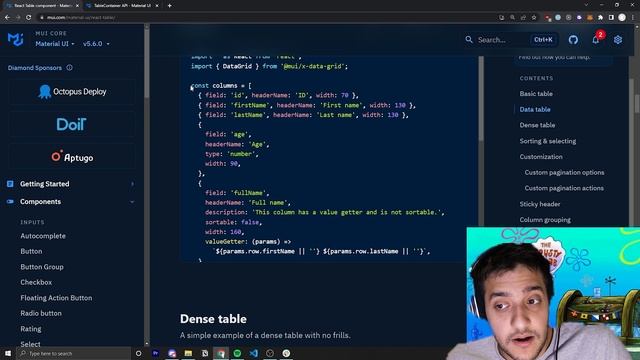Click the 'const columns = [' code line
640x360 pixels.
tap(221, 86)
